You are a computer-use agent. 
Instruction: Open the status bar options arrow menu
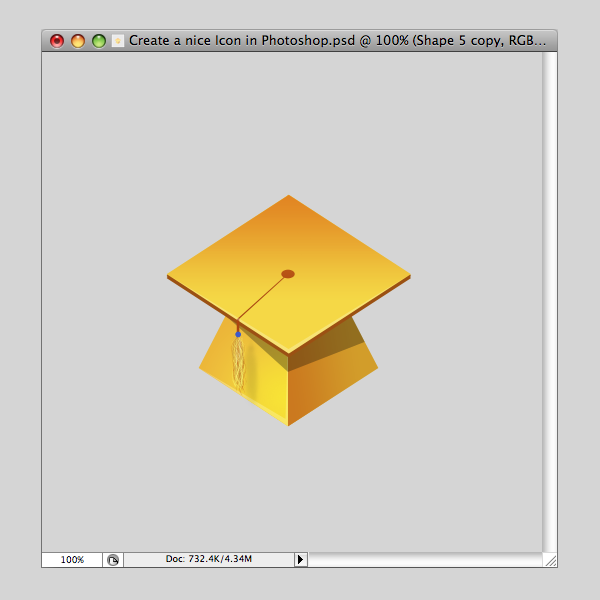click(301, 559)
